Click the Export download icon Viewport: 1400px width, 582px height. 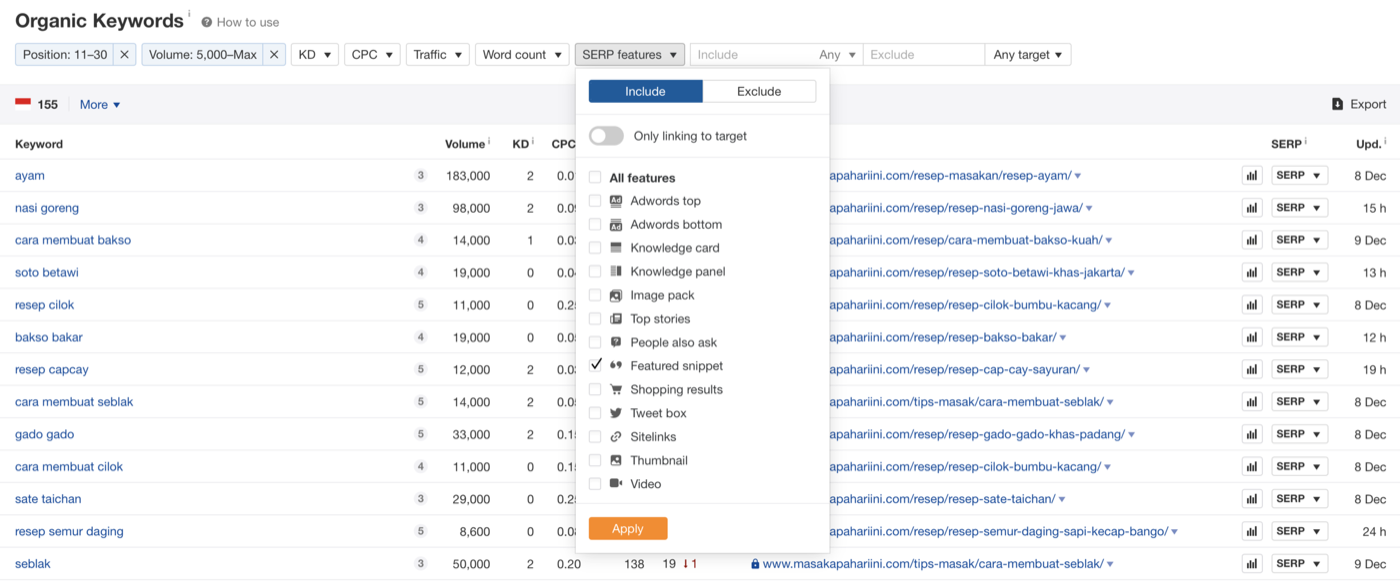1337,104
